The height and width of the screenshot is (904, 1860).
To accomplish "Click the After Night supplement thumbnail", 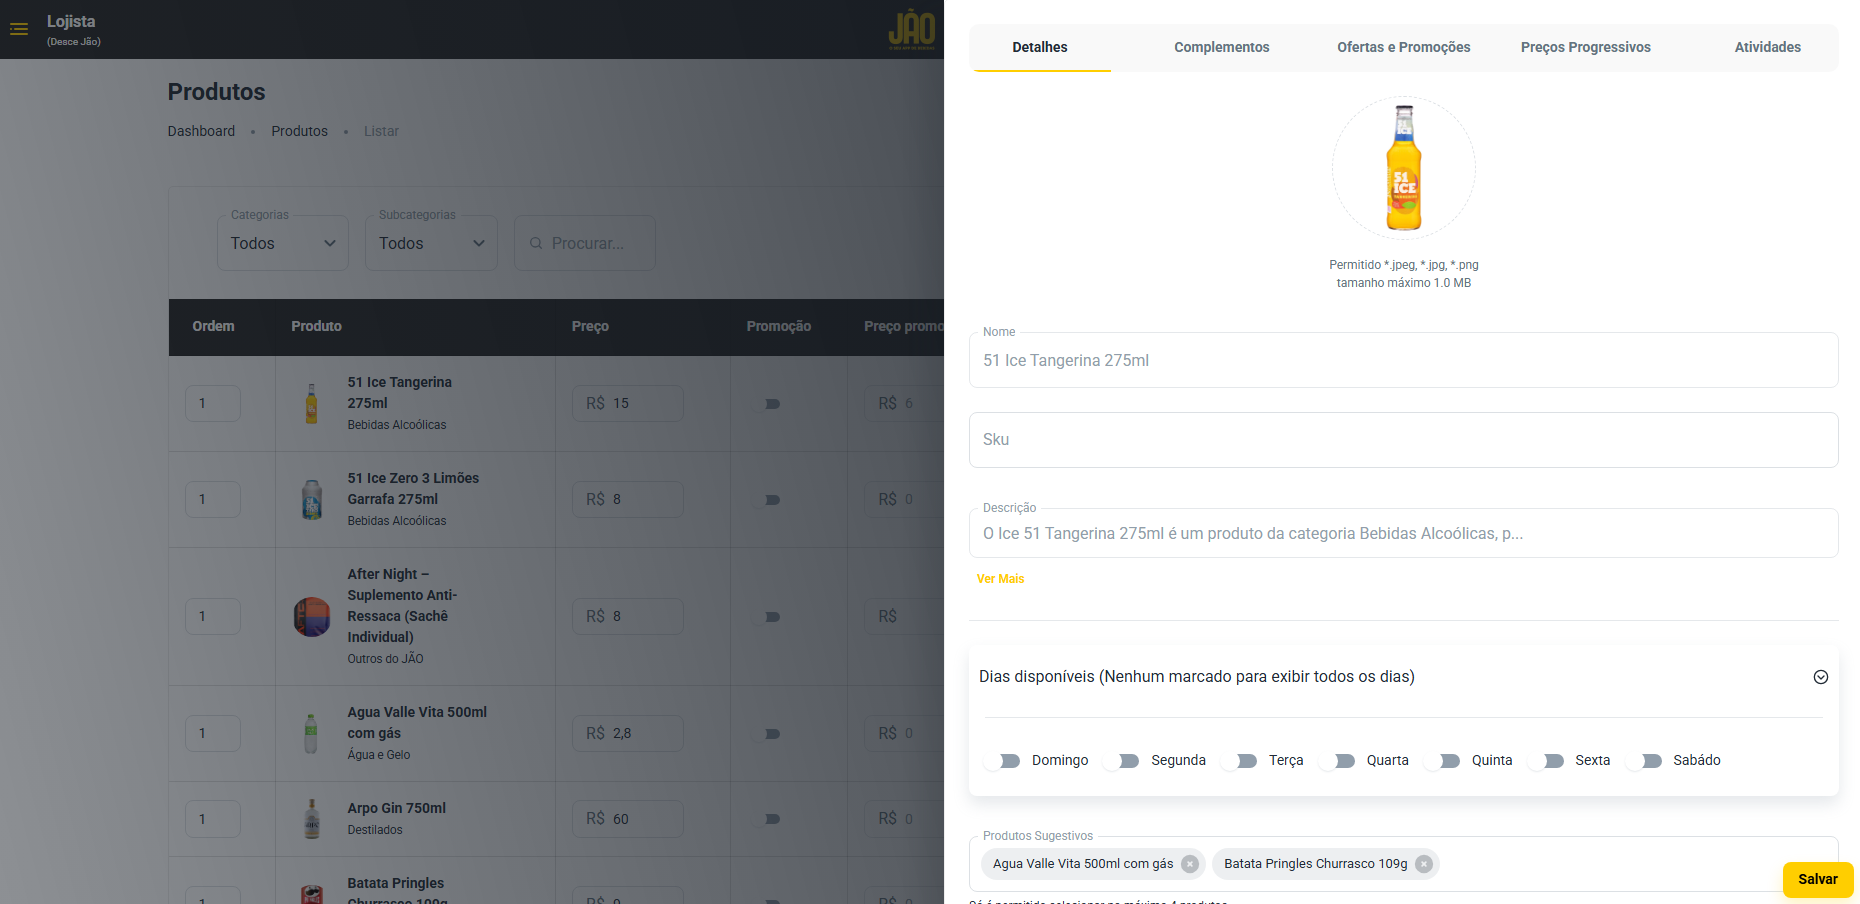I will [312, 617].
